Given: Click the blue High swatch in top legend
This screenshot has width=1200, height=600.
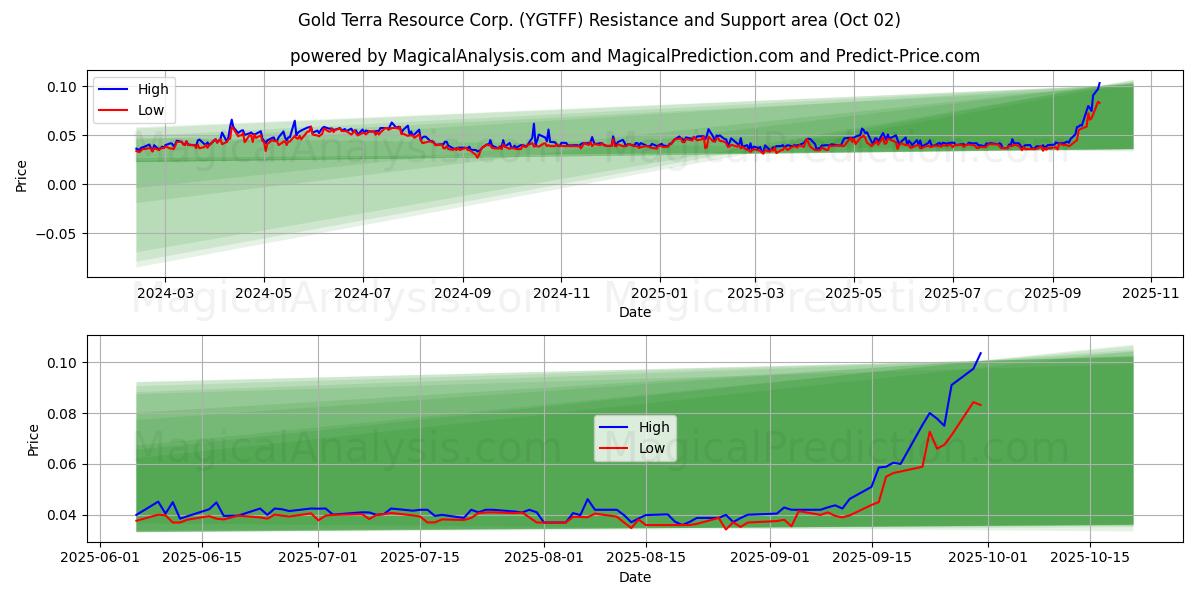Looking at the screenshot, I should (x=114, y=90).
